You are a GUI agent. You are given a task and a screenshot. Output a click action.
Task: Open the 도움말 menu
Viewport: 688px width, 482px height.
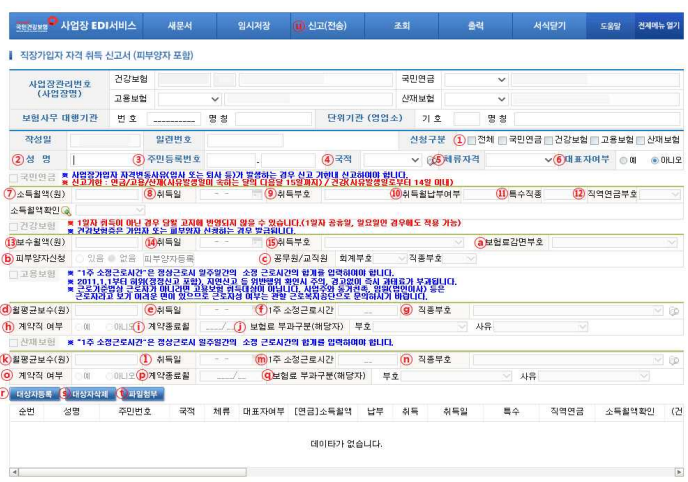(x=610, y=26)
